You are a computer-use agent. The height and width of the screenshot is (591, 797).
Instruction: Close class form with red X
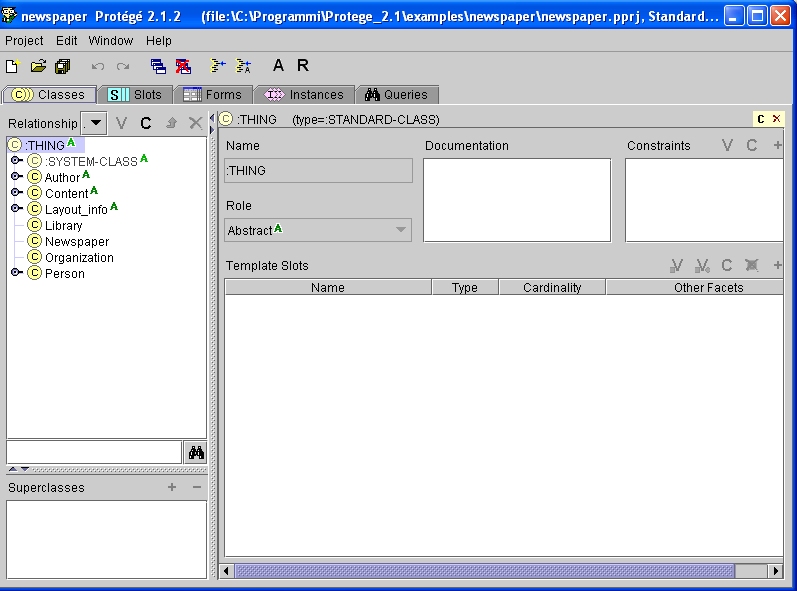point(776,119)
